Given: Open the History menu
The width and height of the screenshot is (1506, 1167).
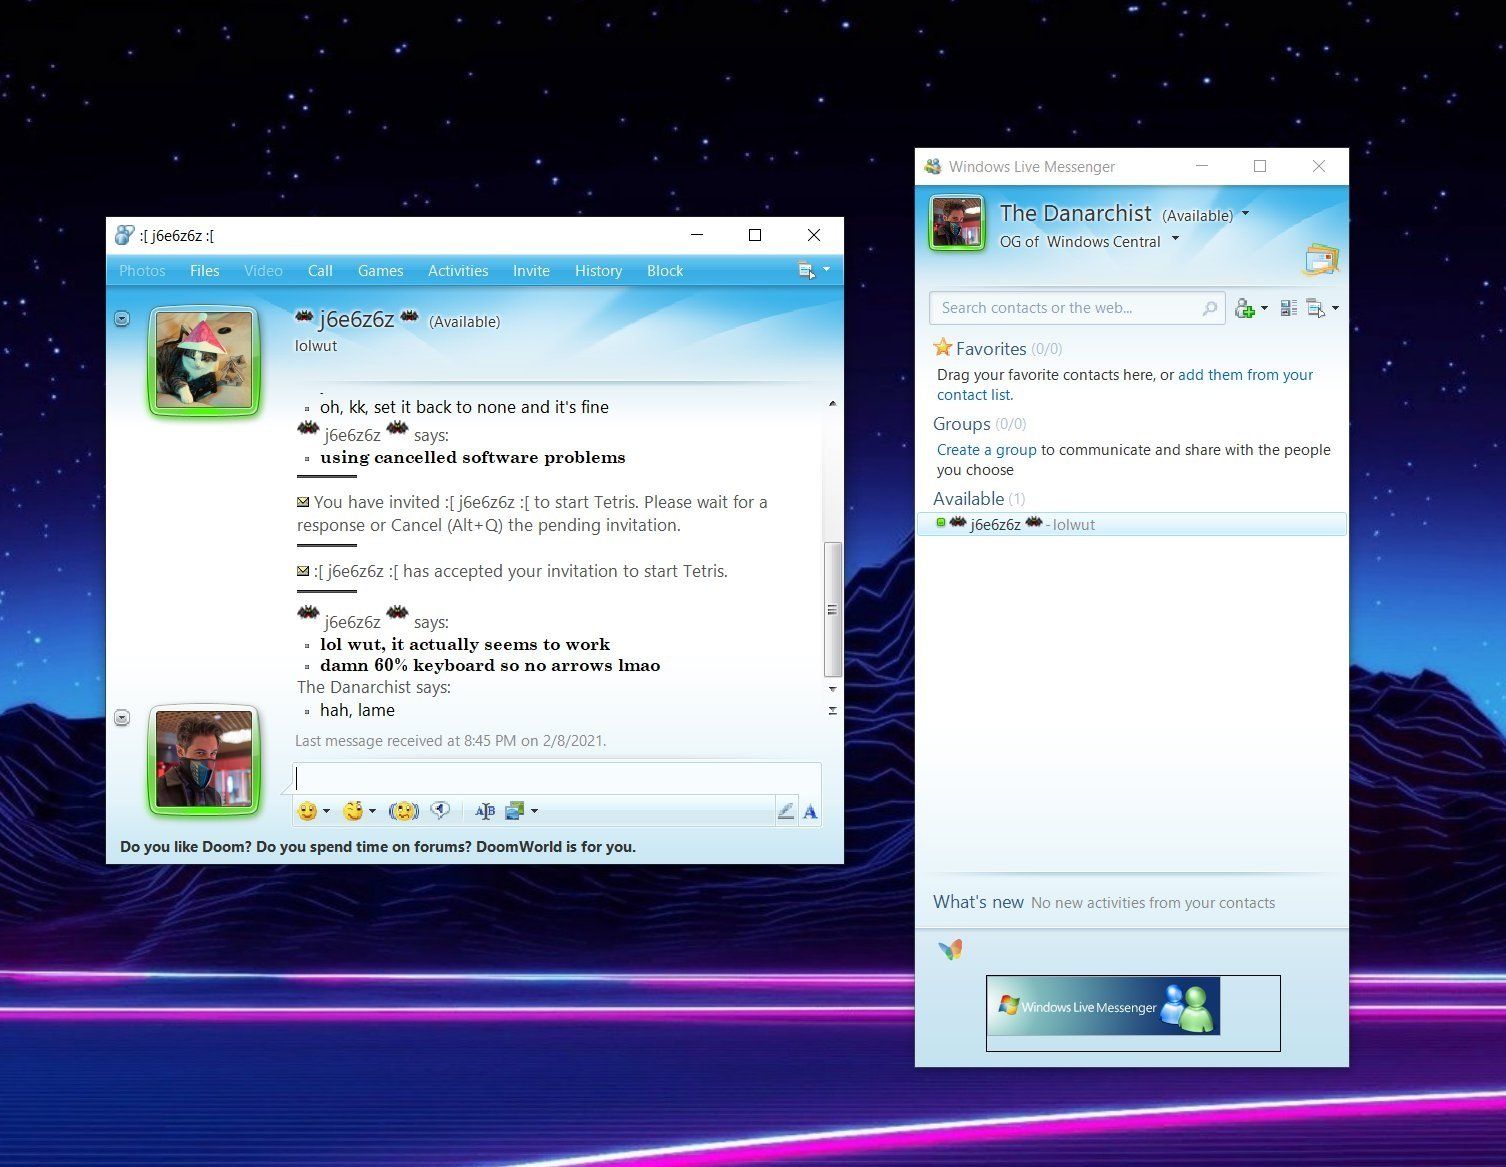Looking at the screenshot, I should click(597, 270).
